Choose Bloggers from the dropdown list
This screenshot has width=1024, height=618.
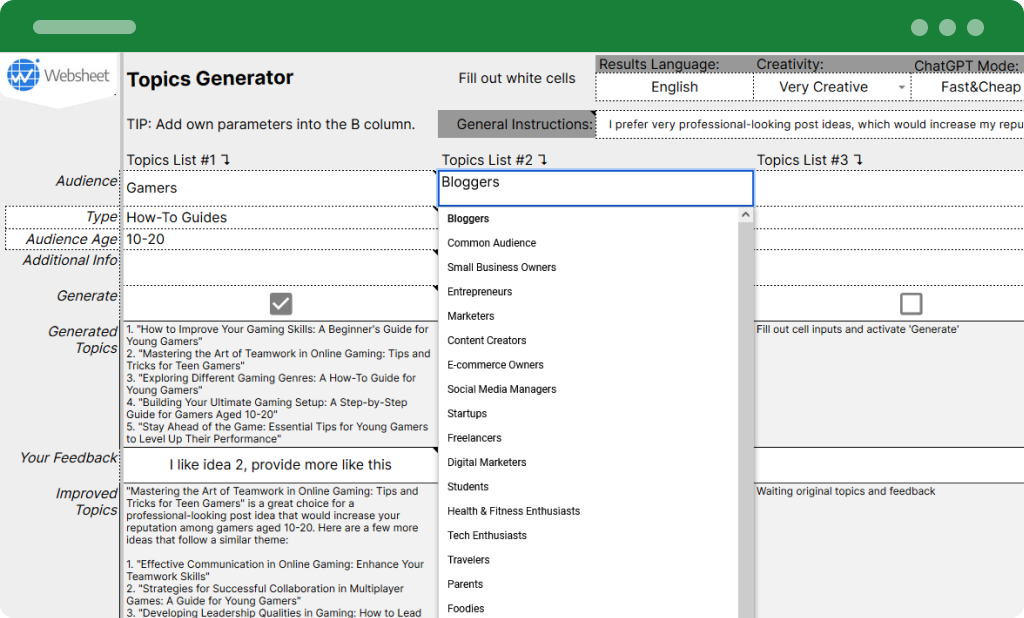(468, 218)
